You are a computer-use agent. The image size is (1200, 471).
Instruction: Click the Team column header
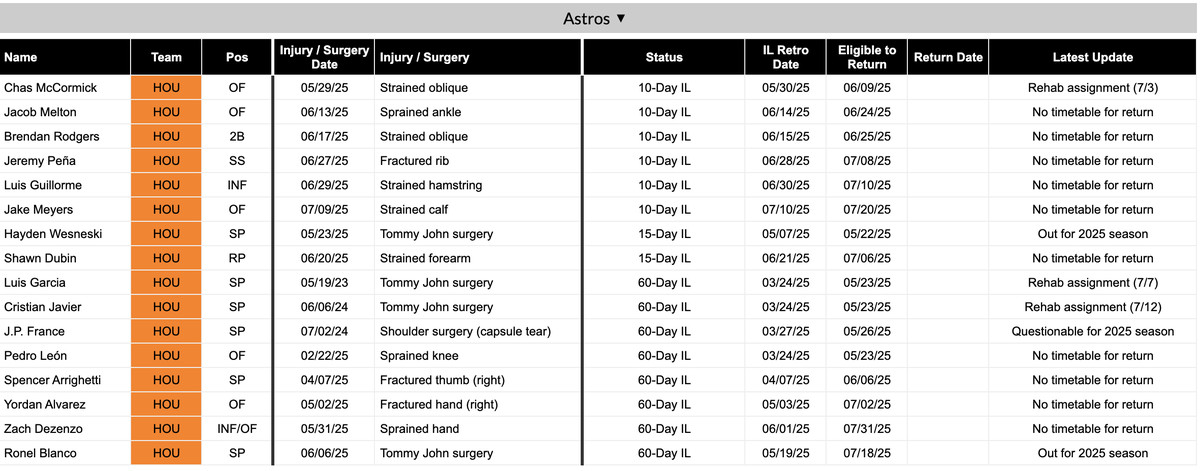coord(166,57)
